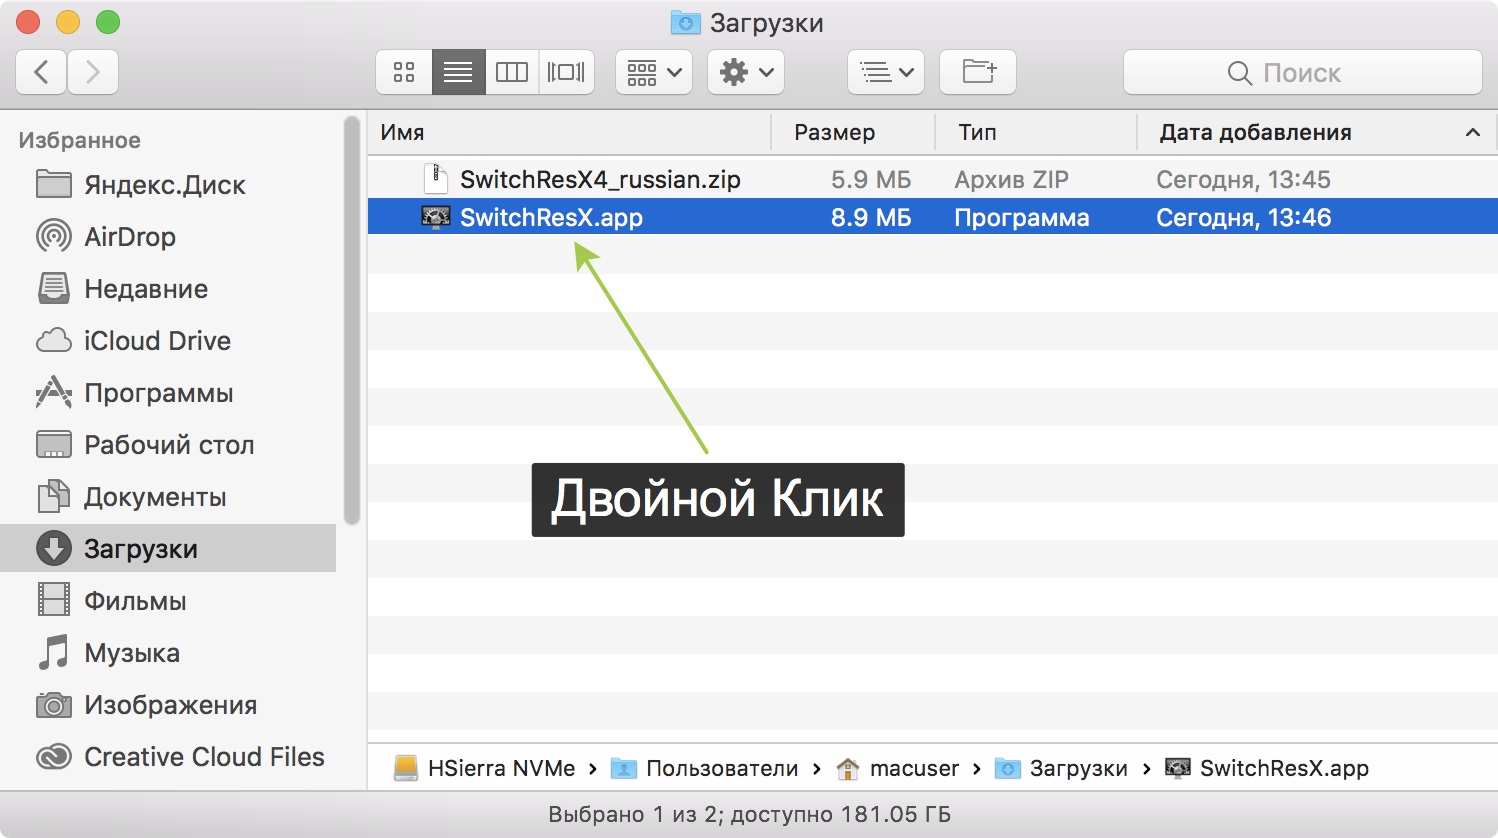Open Изображения in the sidebar
The width and height of the screenshot is (1498, 838).
(168, 705)
